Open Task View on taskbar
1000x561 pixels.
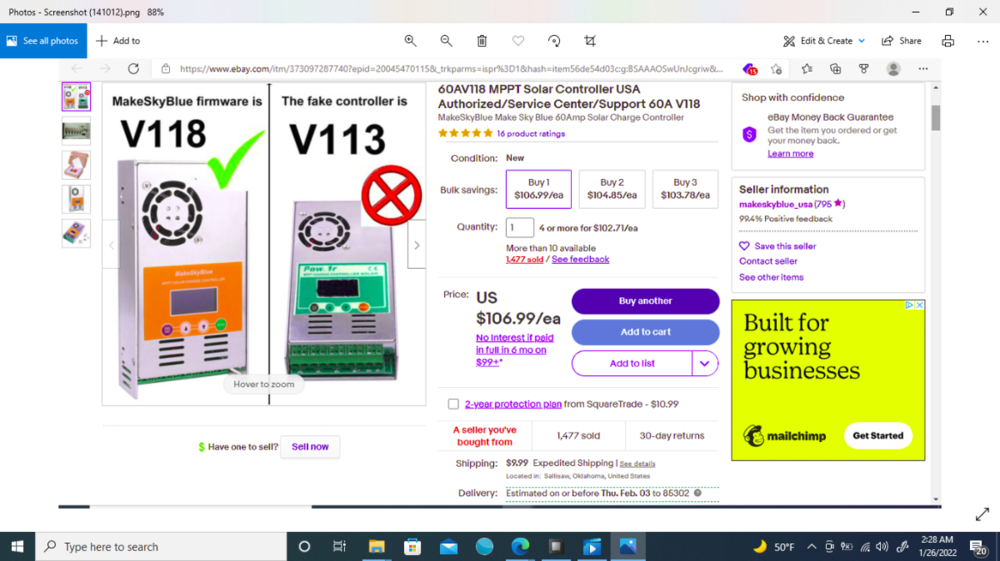339,547
